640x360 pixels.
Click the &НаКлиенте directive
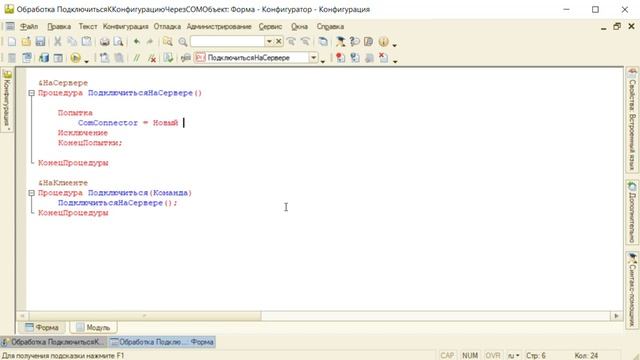click(63, 183)
